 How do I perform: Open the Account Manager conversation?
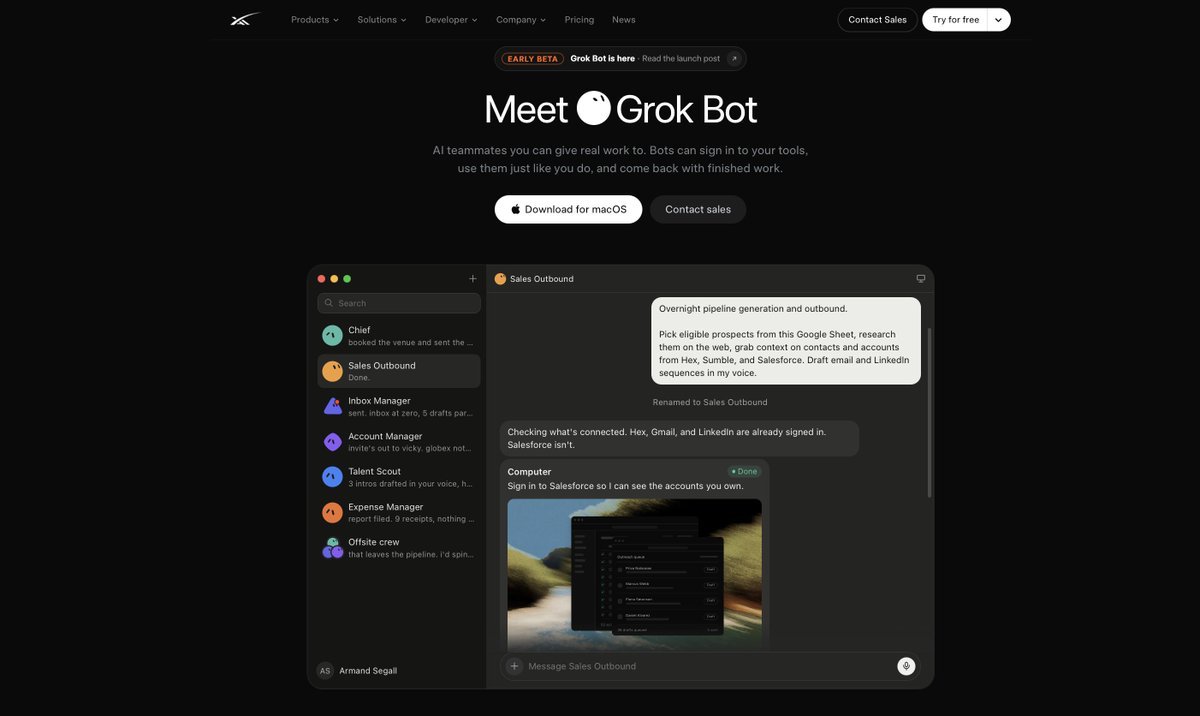[x=399, y=442]
